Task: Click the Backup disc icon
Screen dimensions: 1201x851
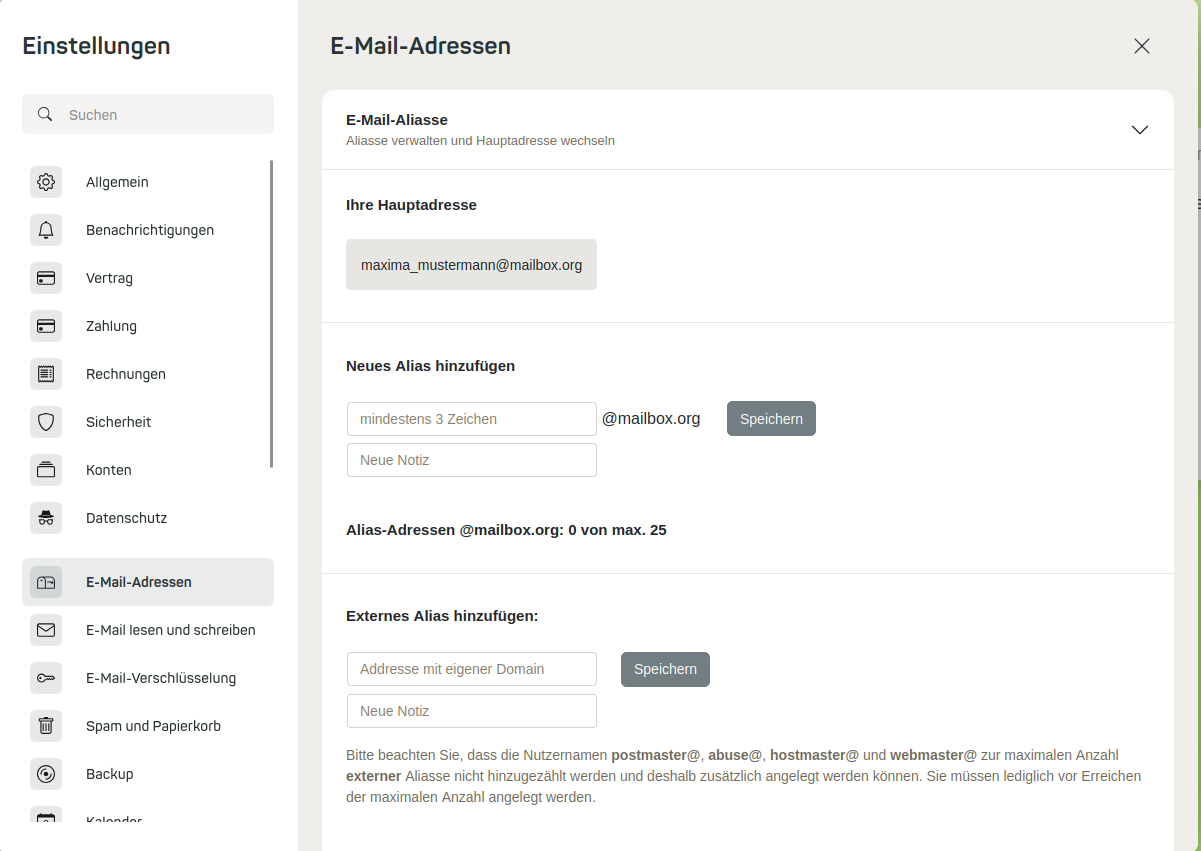Action: [46, 774]
